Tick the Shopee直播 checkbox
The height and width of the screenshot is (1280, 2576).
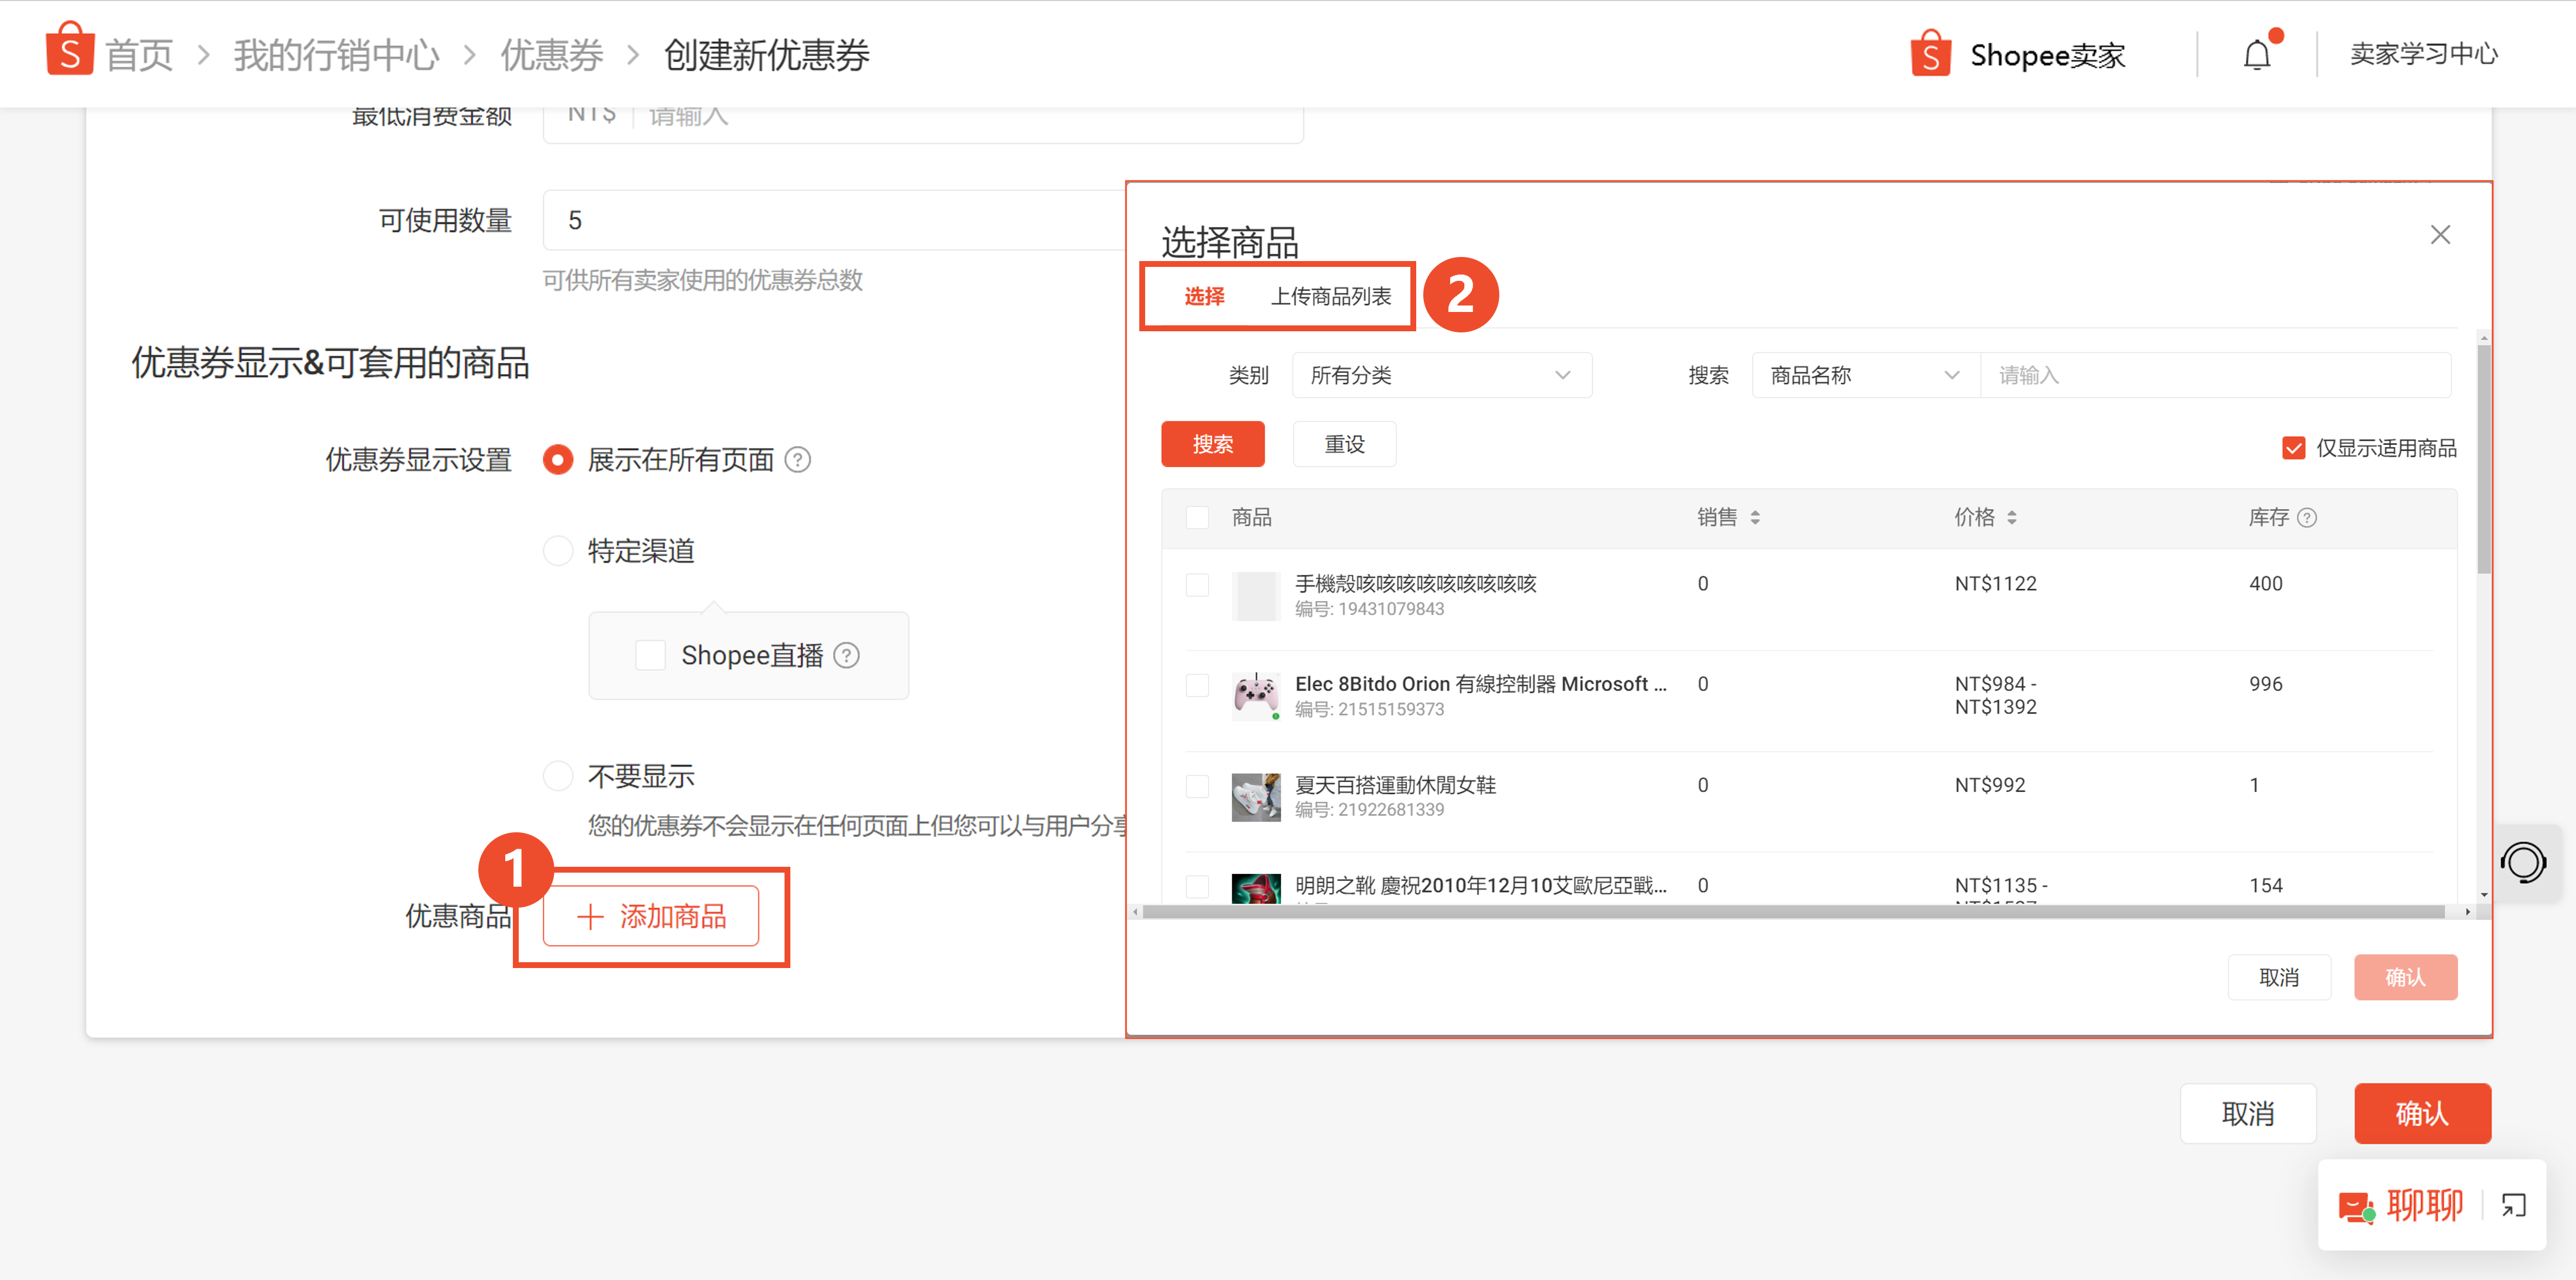click(650, 656)
